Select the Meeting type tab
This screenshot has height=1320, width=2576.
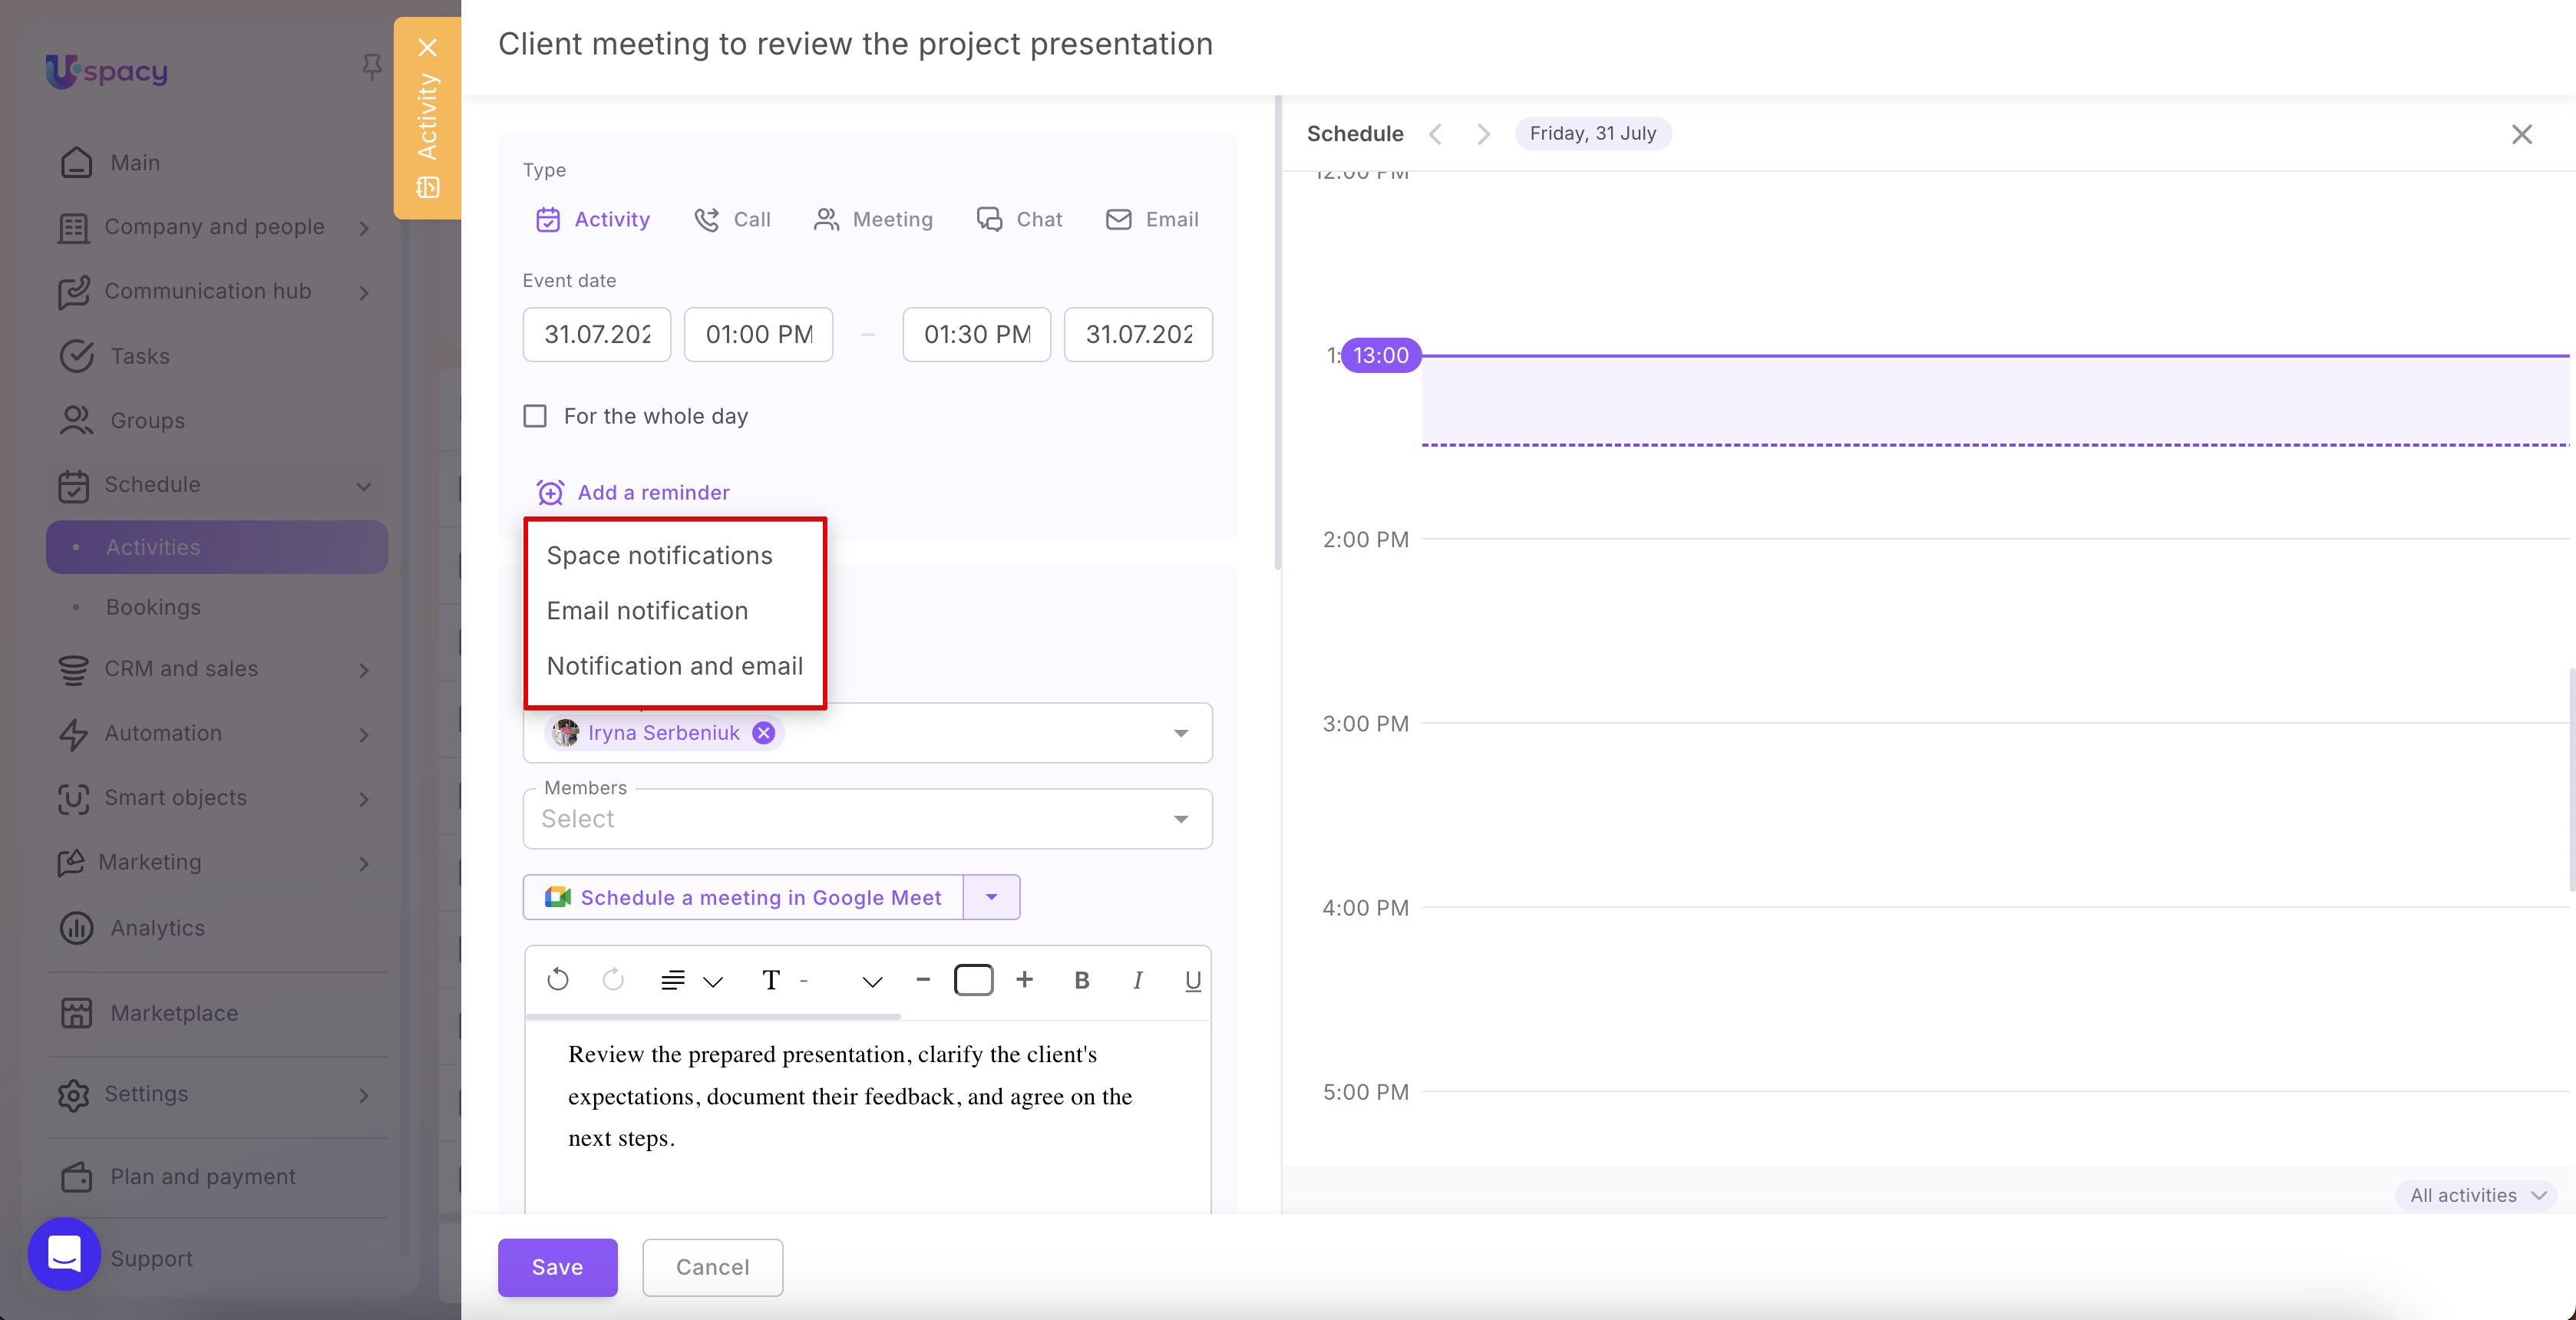(x=873, y=219)
